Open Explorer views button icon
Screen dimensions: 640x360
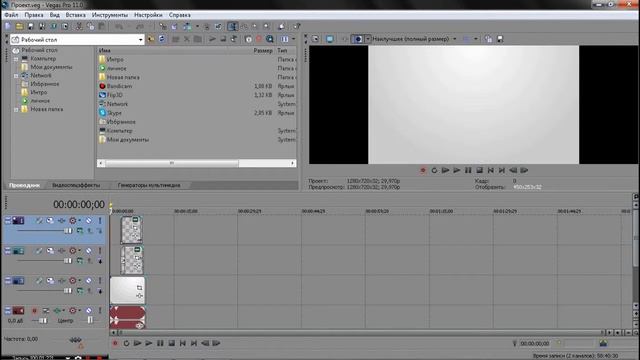(x=285, y=39)
